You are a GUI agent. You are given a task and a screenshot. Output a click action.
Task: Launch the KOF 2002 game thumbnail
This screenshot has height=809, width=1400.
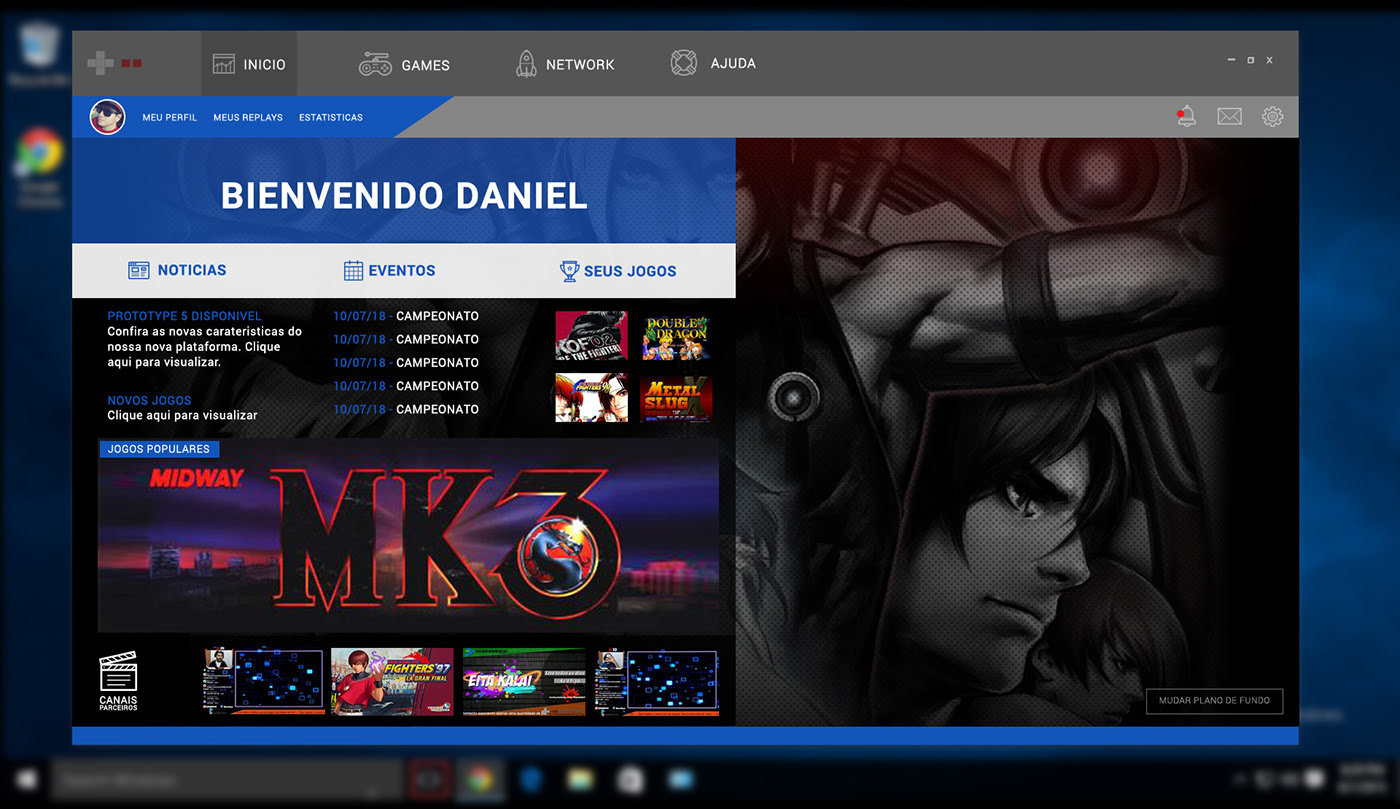[591, 335]
